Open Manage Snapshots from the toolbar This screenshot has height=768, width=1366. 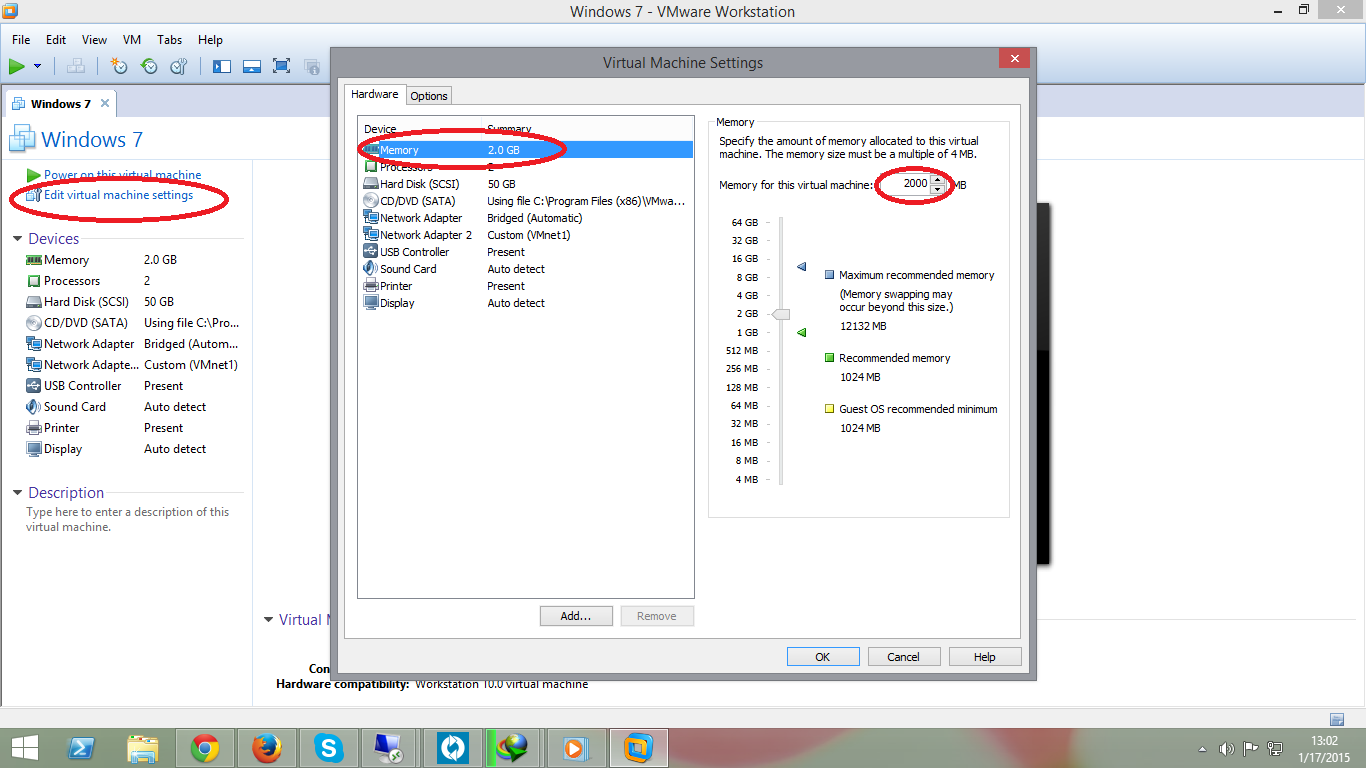pos(179,66)
